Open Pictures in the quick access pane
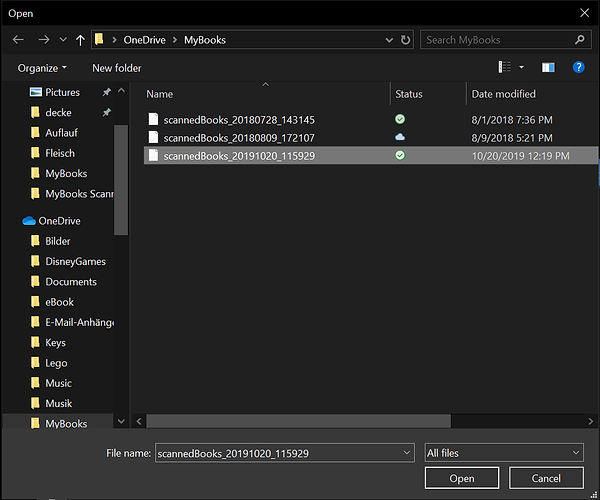The width and height of the screenshot is (600, 500). coord(62,92)
